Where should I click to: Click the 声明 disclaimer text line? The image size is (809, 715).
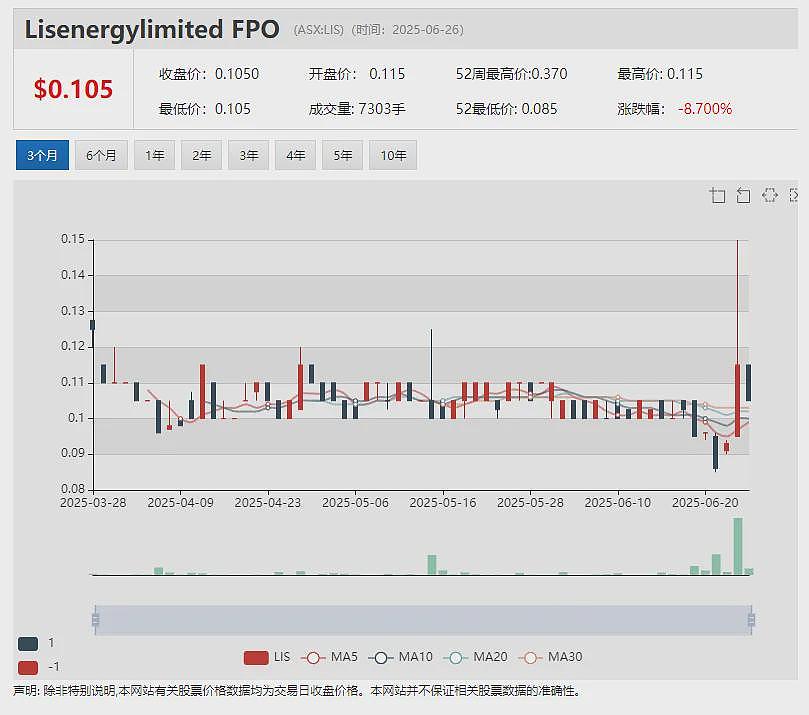296,691
